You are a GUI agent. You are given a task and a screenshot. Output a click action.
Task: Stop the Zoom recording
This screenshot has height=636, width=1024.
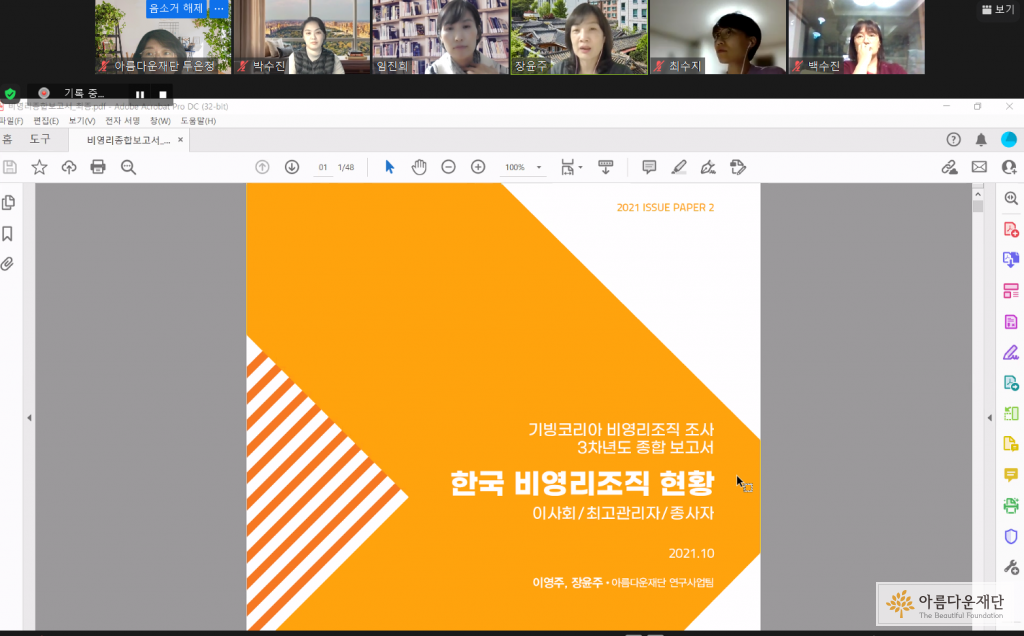(163, 94)
